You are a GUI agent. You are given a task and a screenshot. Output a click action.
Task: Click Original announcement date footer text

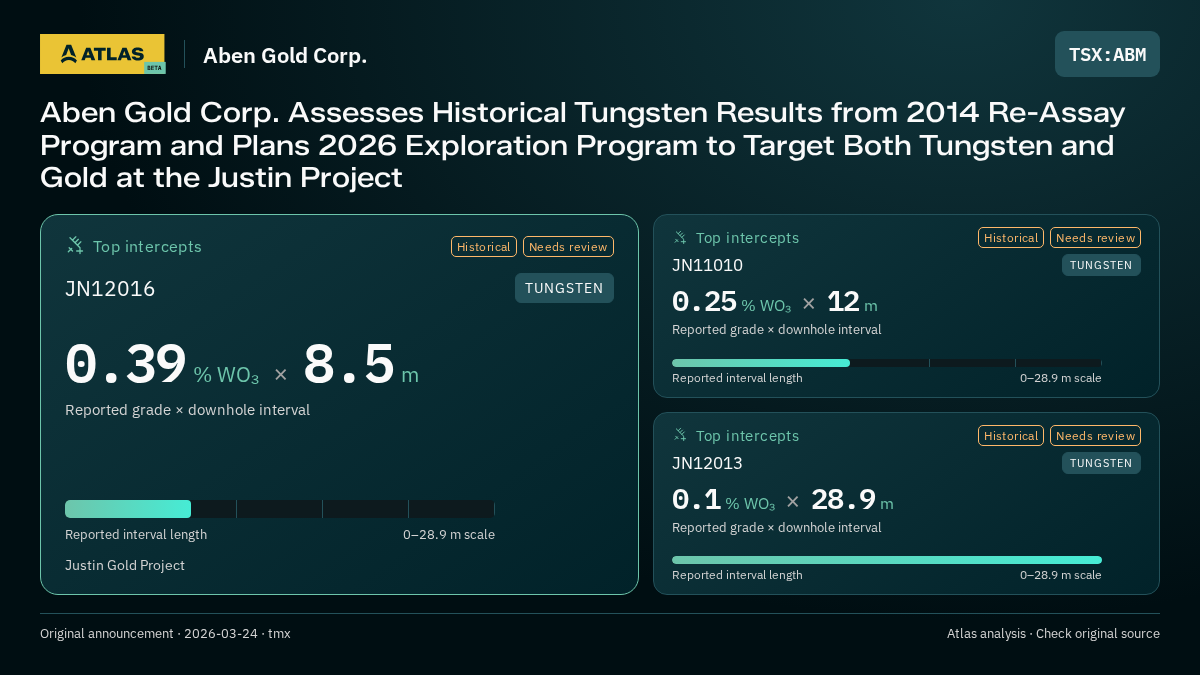(165, 634)
